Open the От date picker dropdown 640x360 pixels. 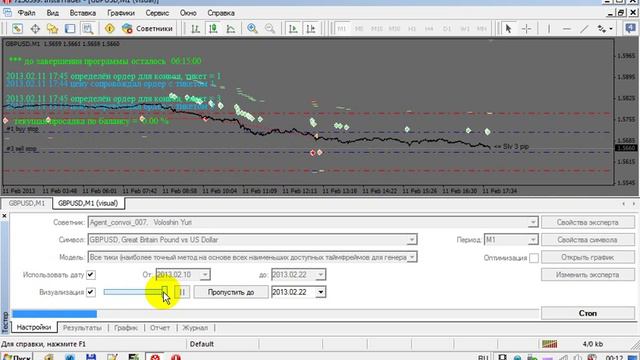(x=205, y=275)
